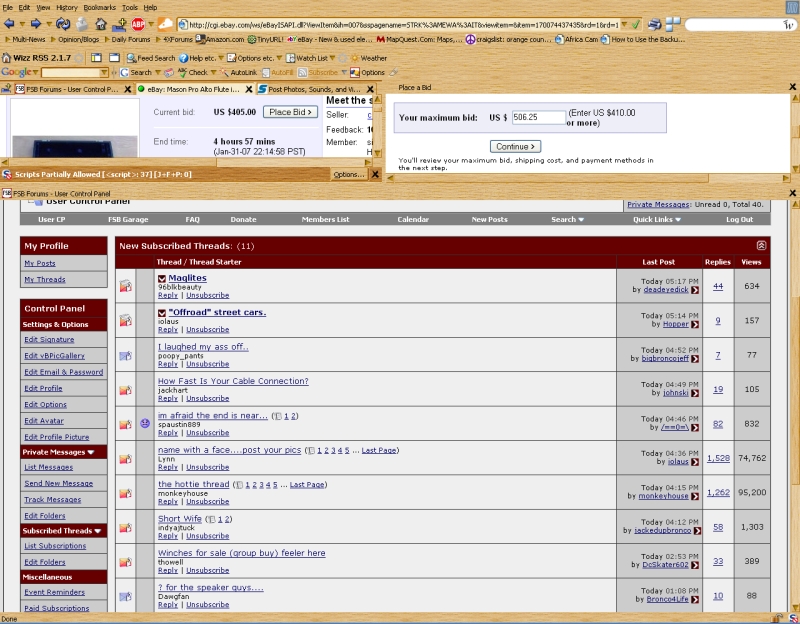Screen dimensions: 800x624
Task: Click the Google toolbar search box
Action: (x=74, y=72)
